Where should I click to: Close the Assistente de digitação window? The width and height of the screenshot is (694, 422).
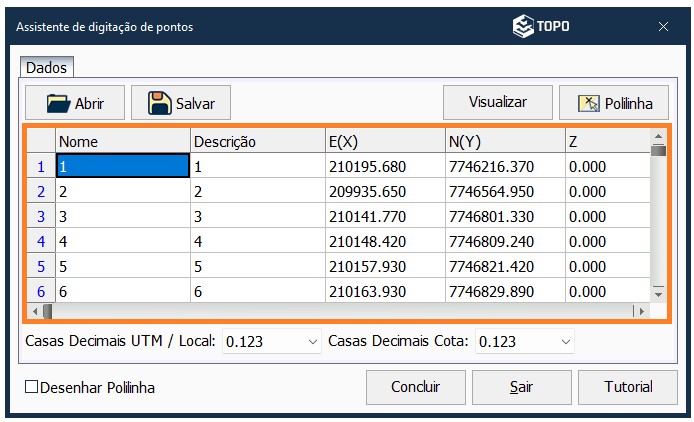662,27
